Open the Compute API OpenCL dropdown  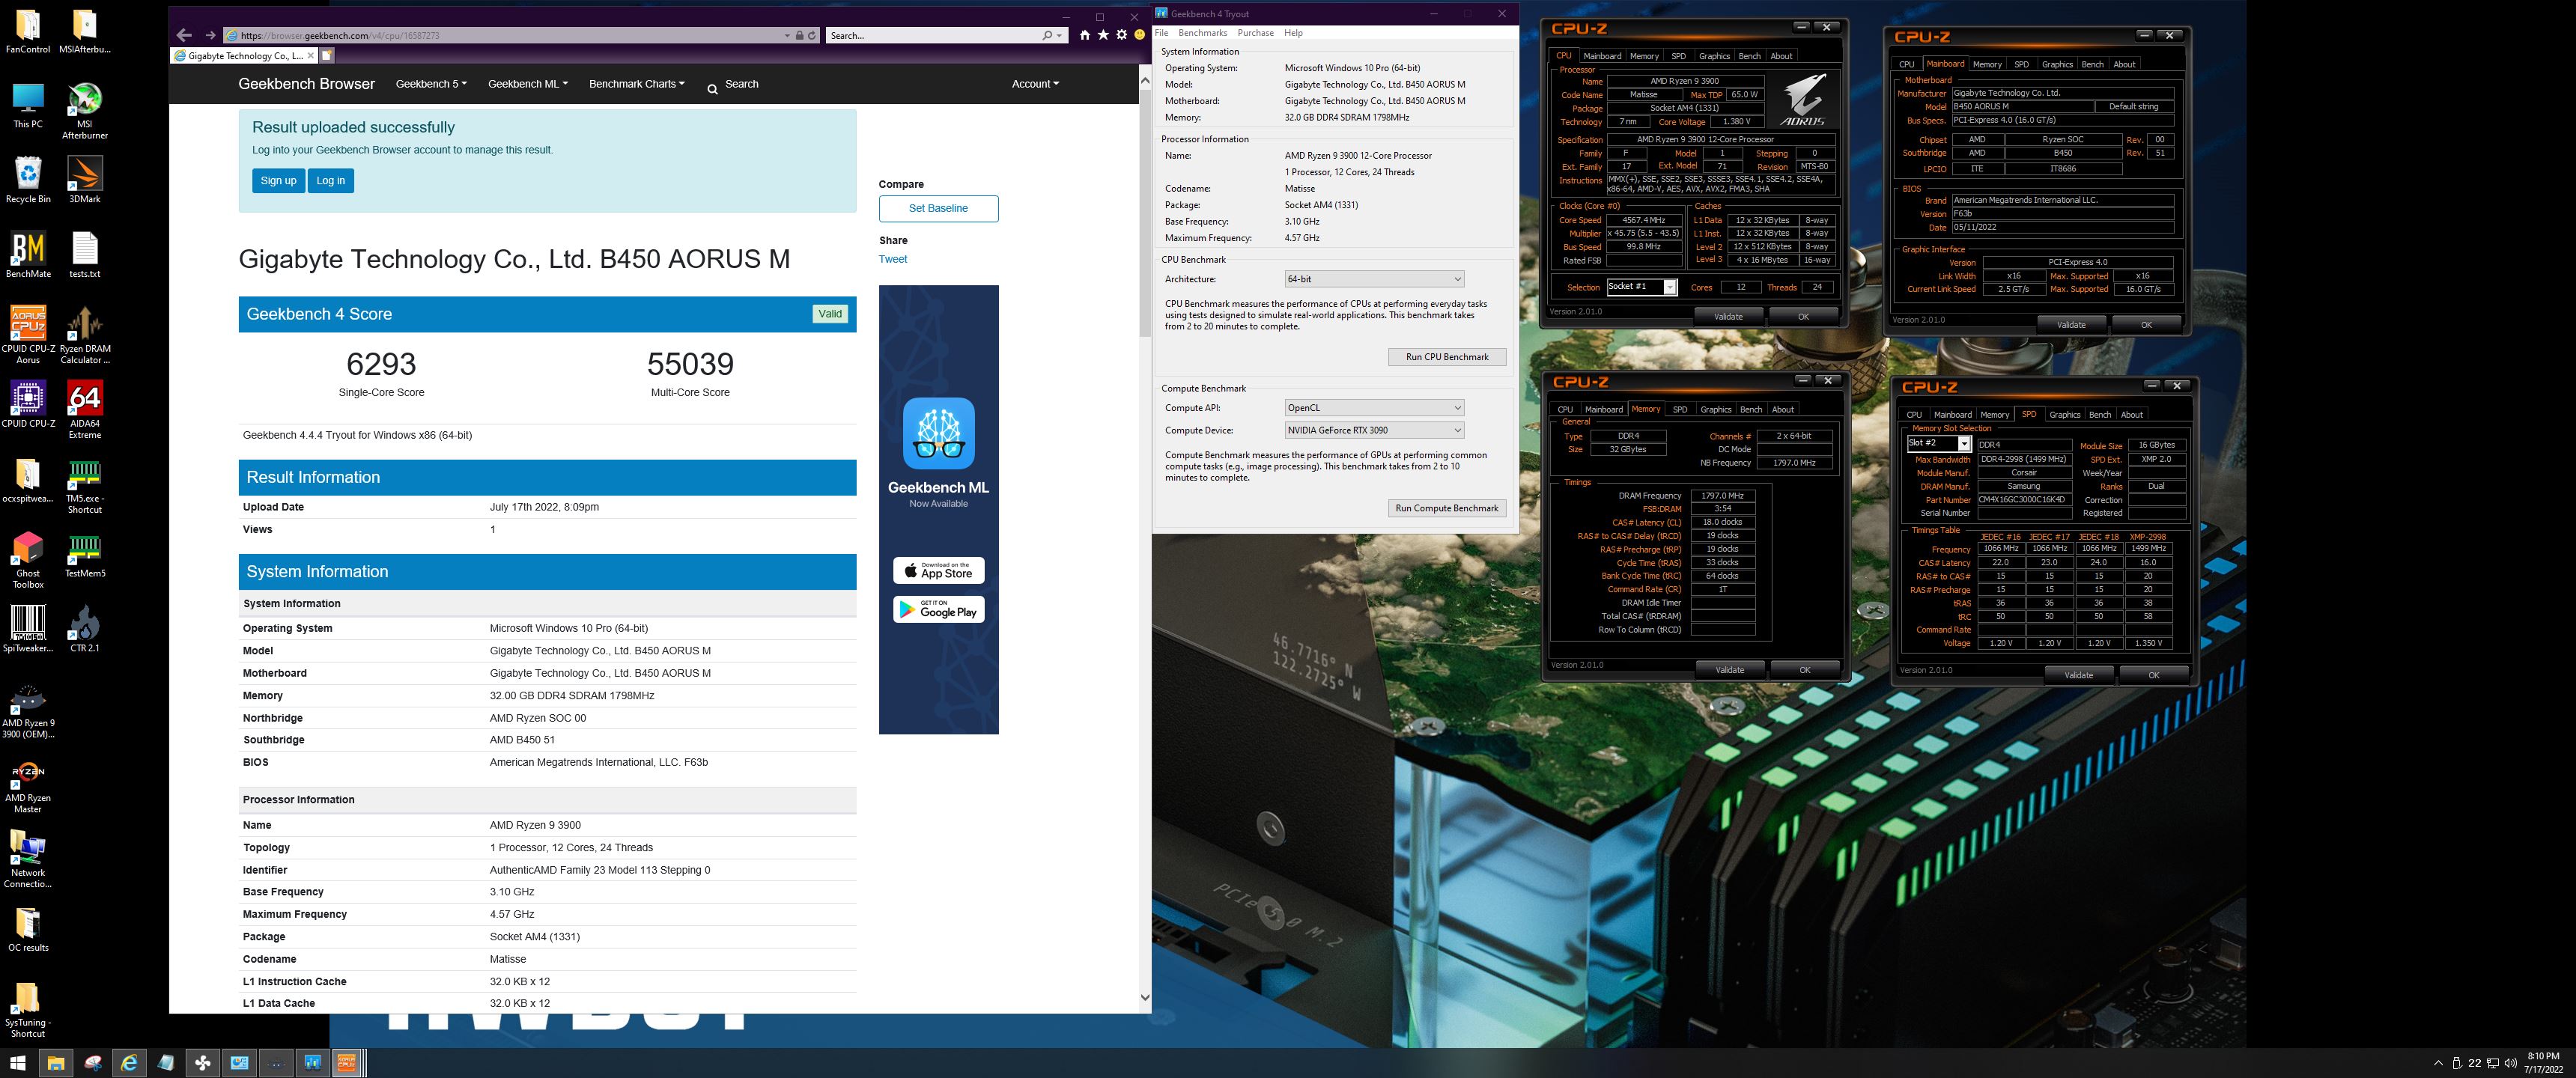point(1374,408)
